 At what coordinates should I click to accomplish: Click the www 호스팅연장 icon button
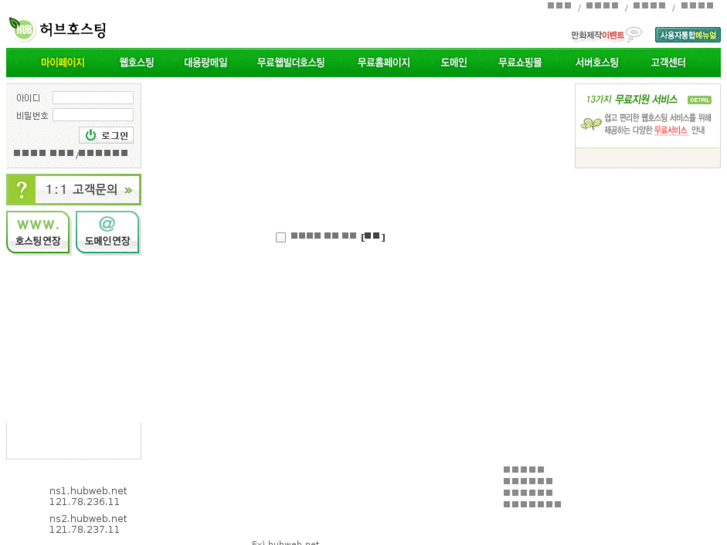coord(38,232)
